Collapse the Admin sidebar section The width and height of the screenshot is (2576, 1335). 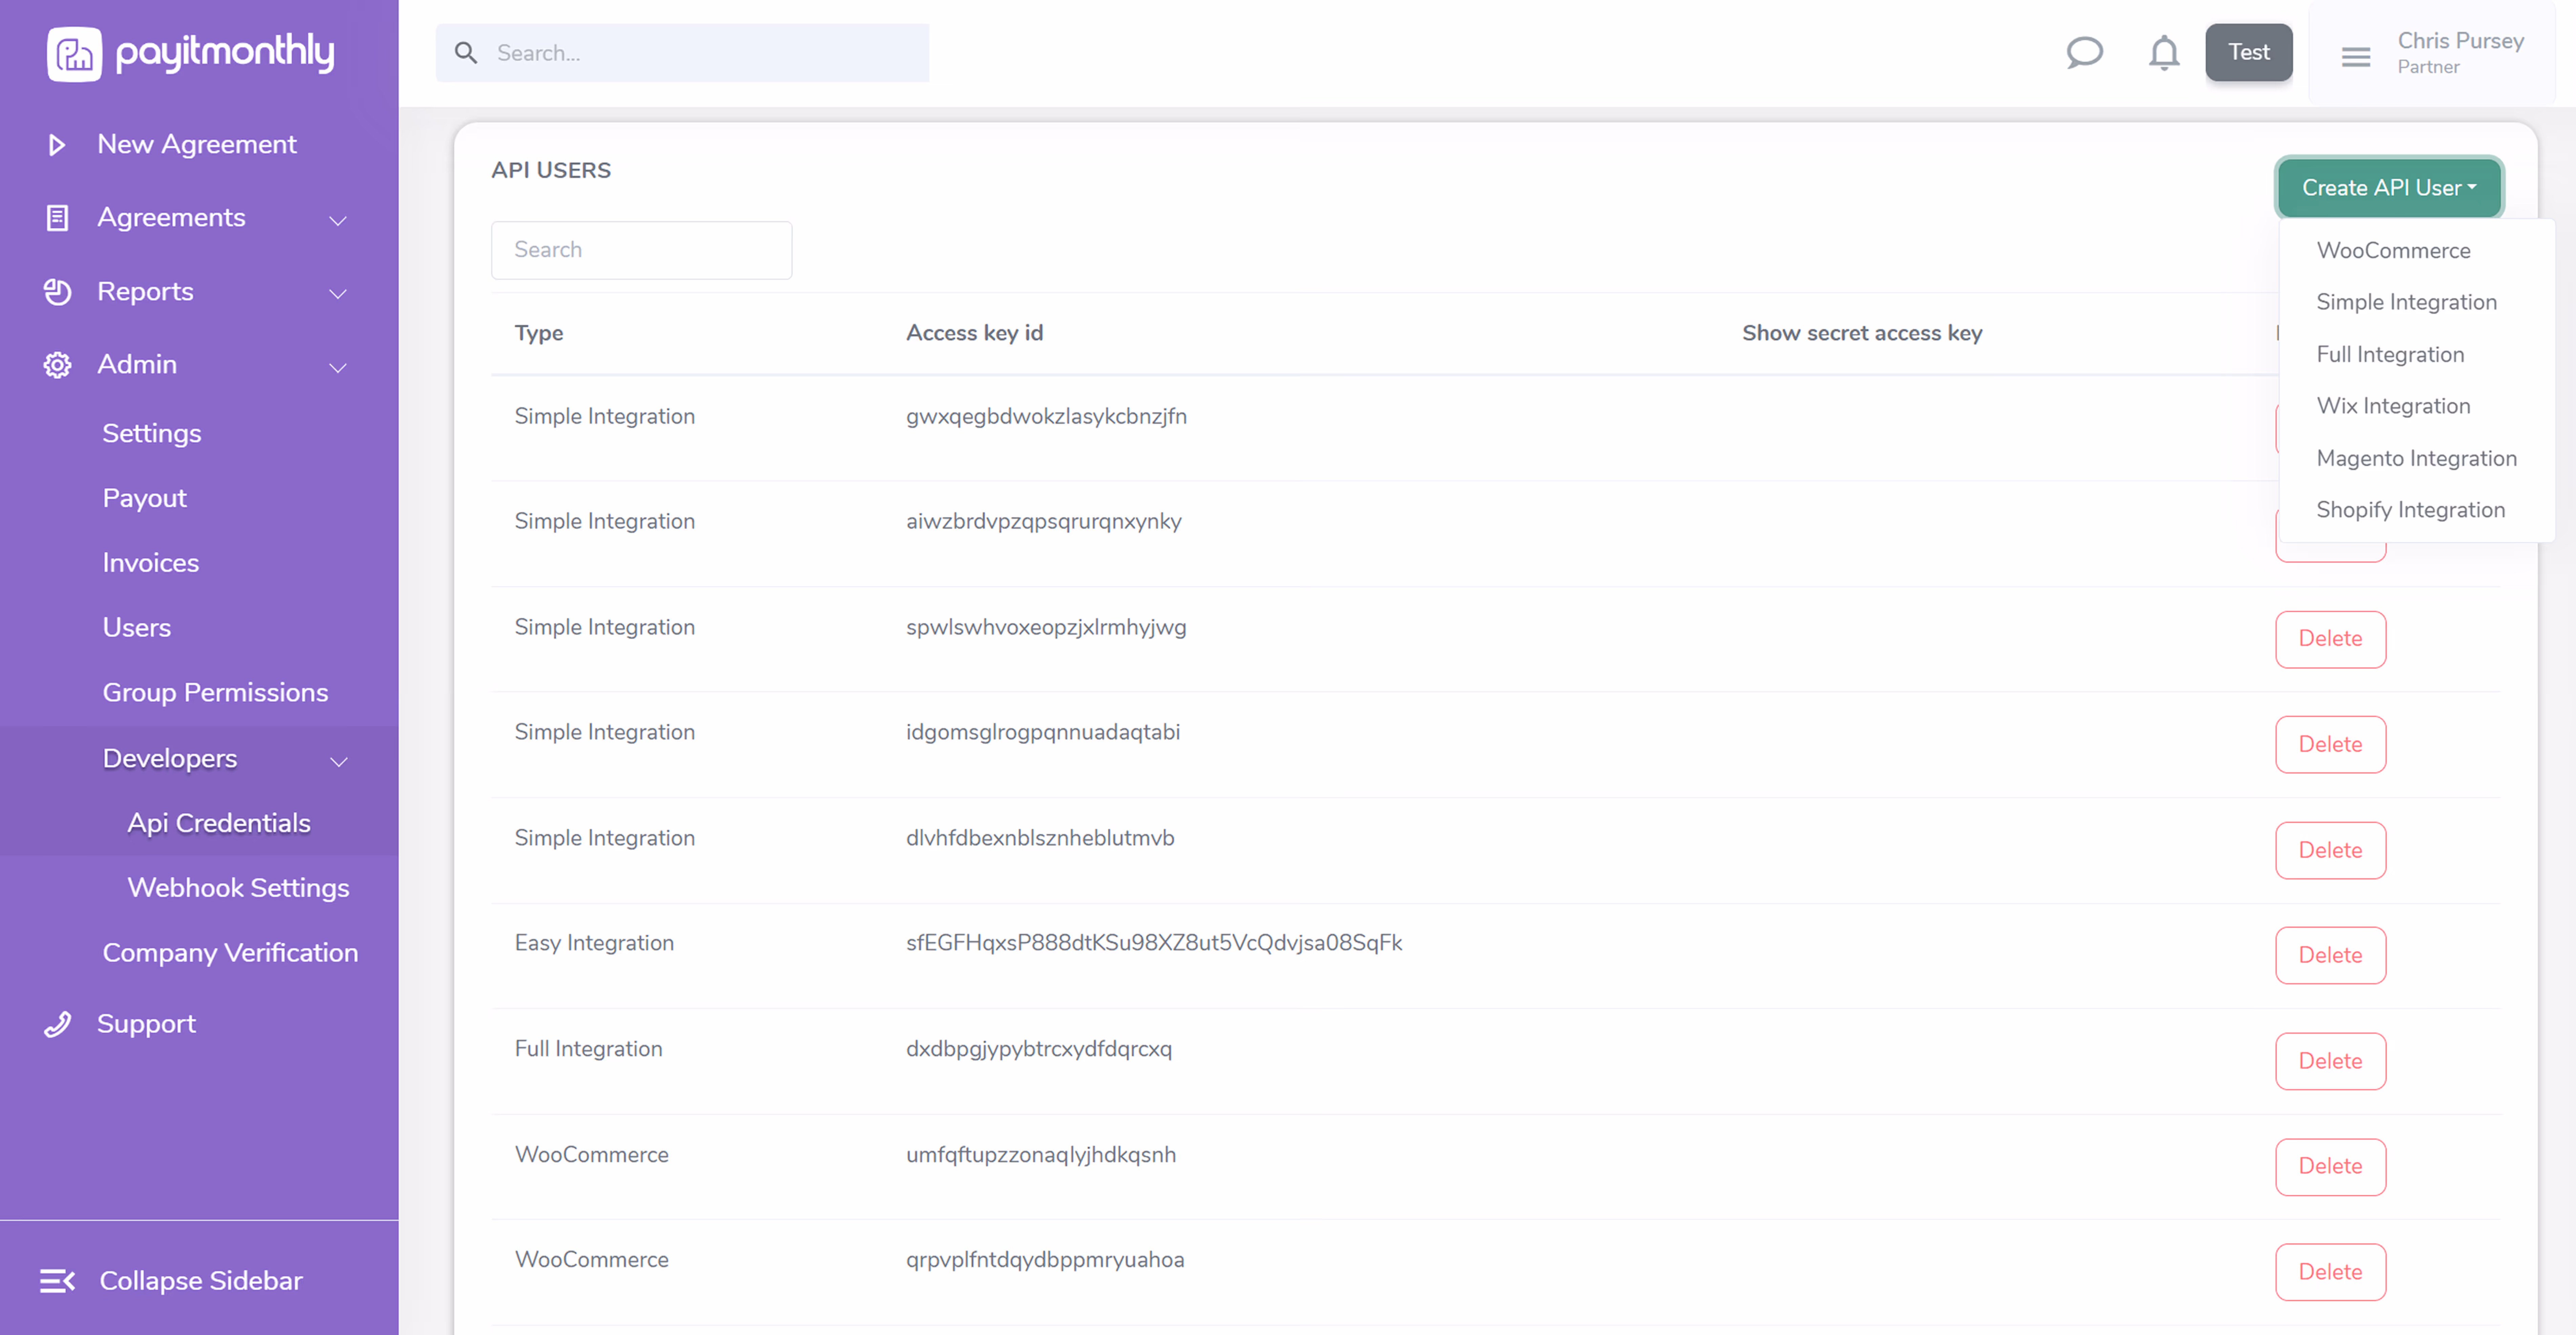click(338, 367)
